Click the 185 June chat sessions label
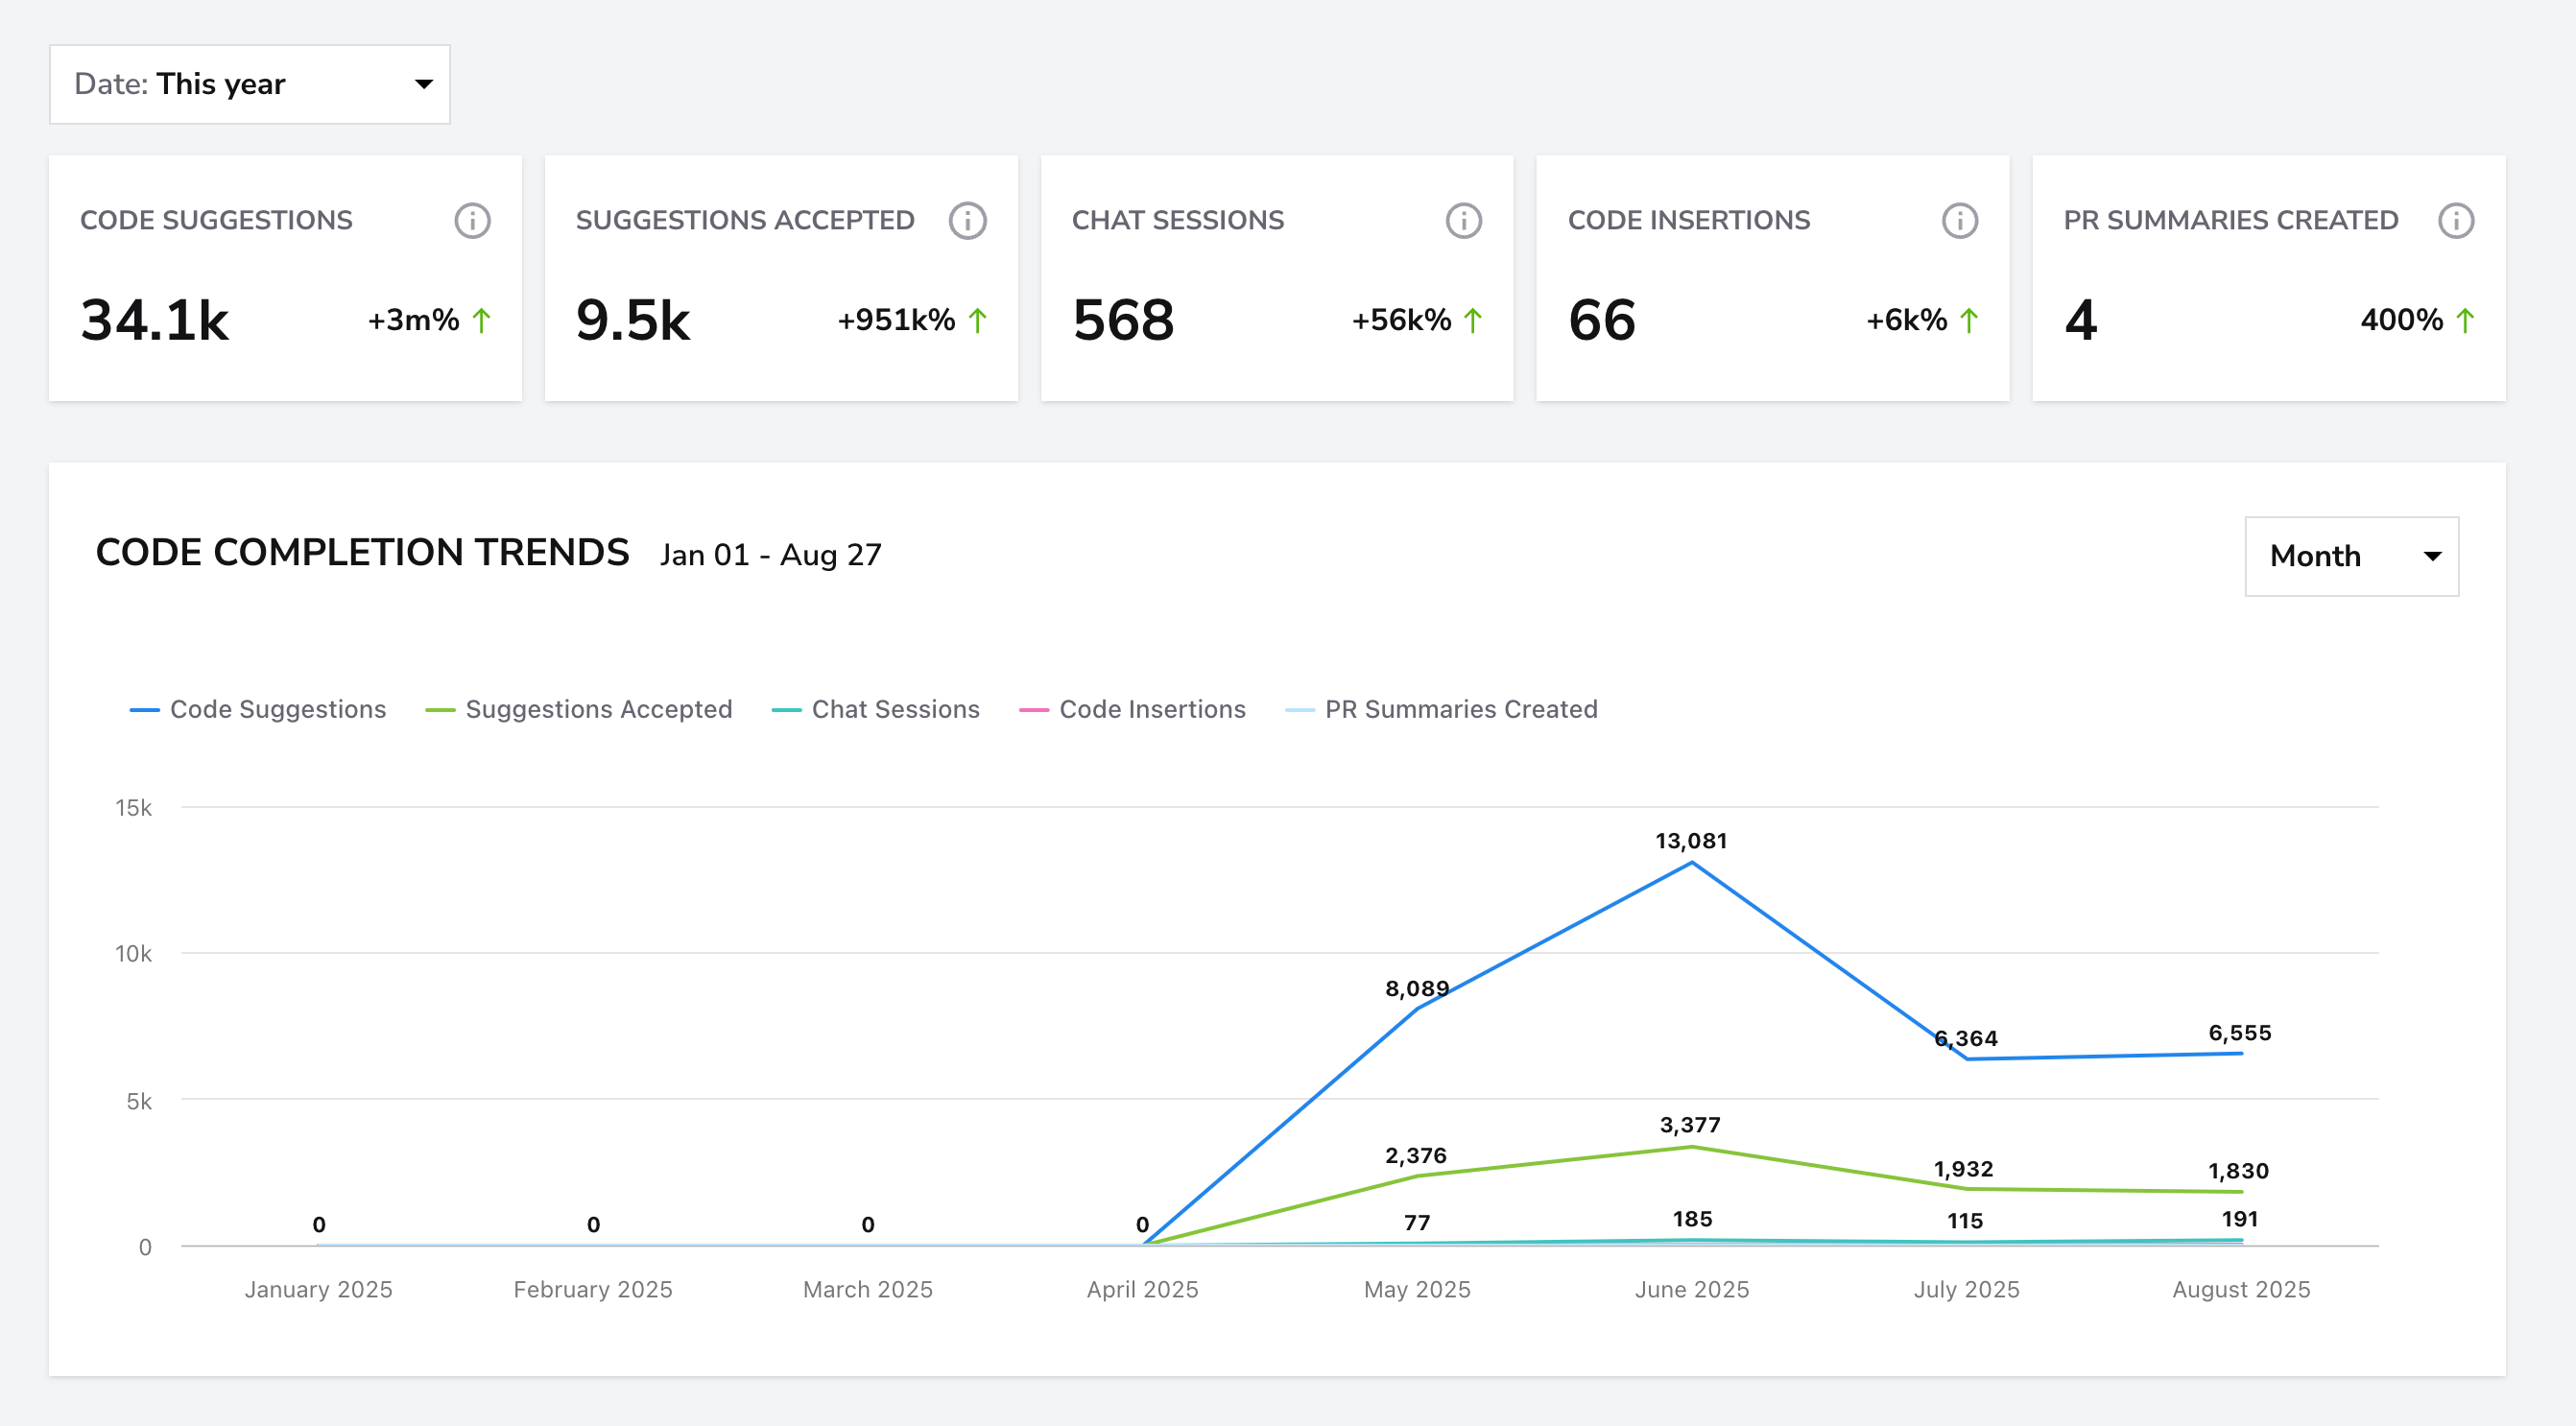The image size is (2576, 1426). pyautogui.click(x=1693, y=1219)
